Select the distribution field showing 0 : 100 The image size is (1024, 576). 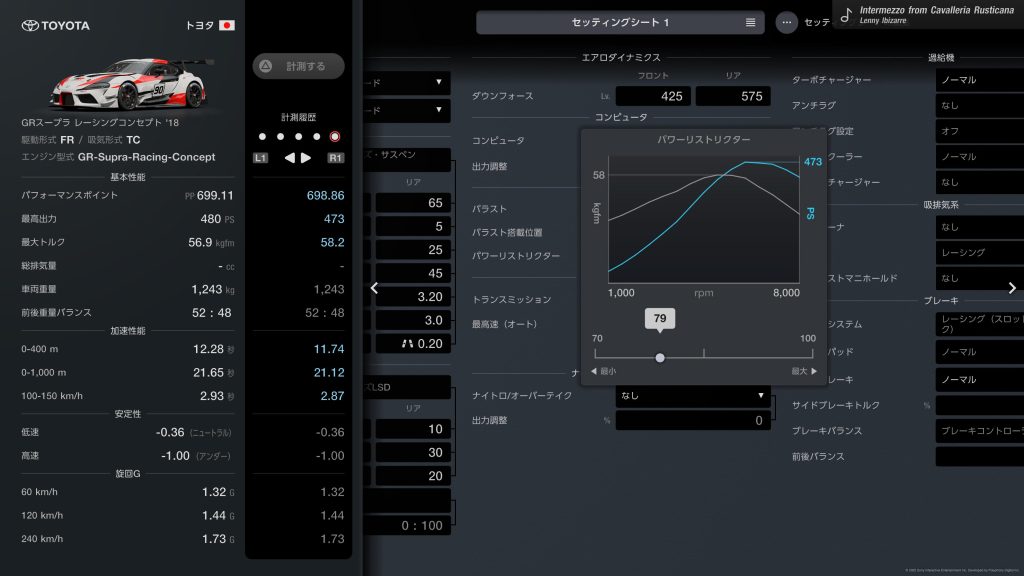tap(407, 525)
